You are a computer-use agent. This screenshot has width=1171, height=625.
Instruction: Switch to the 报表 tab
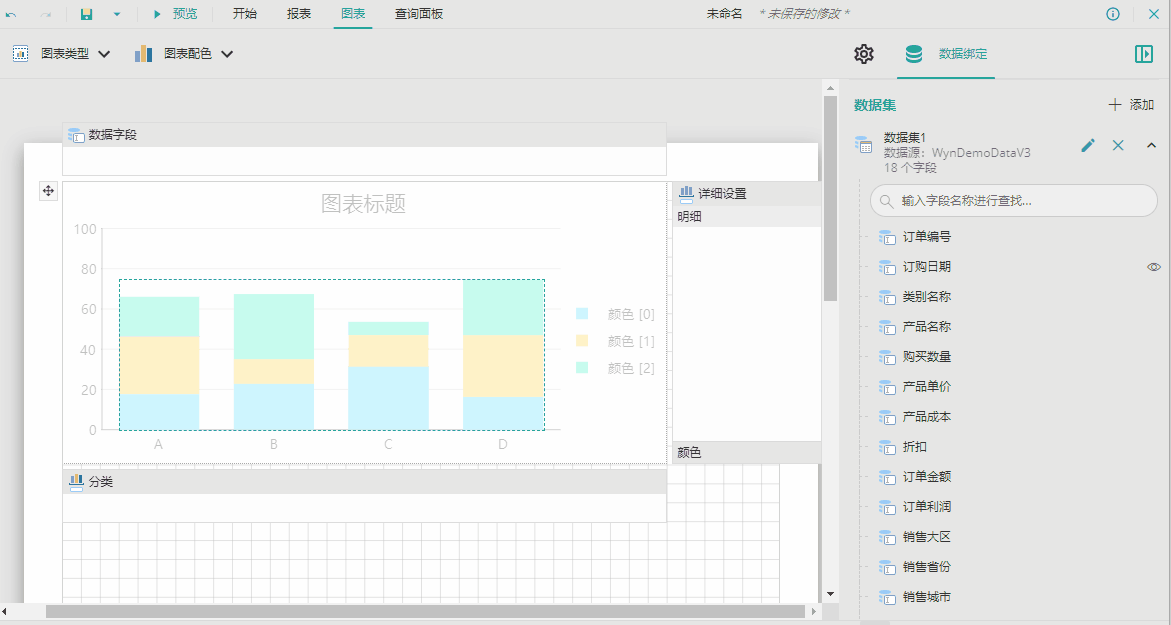[x=298, y=14]
